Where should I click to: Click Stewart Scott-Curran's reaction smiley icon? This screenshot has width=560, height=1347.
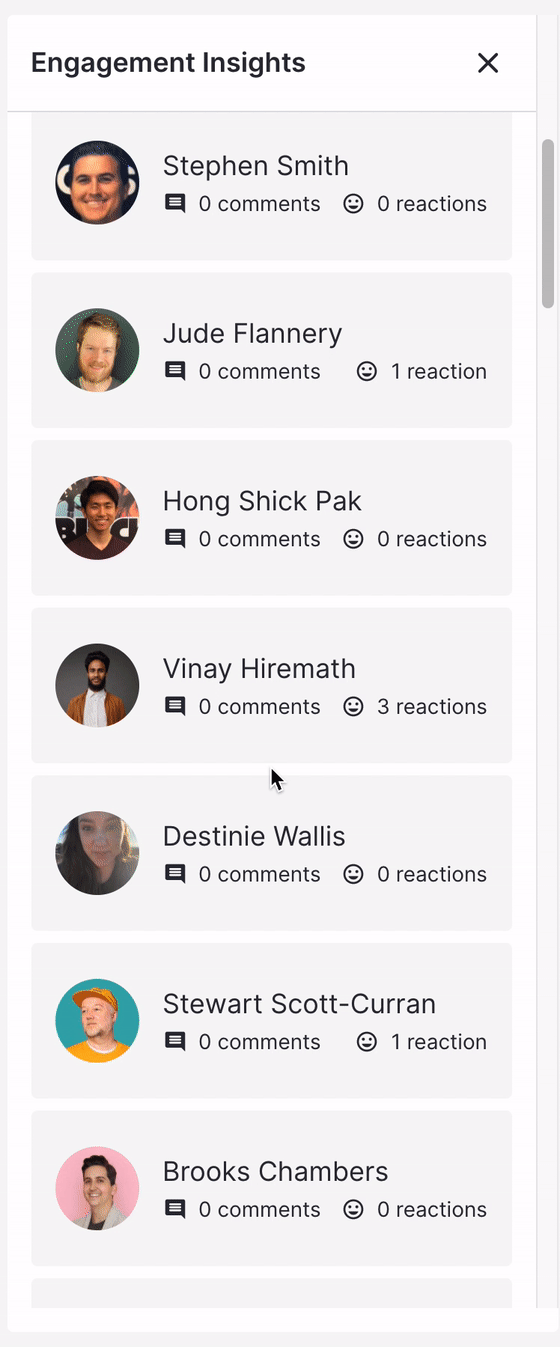[367, 1041]
